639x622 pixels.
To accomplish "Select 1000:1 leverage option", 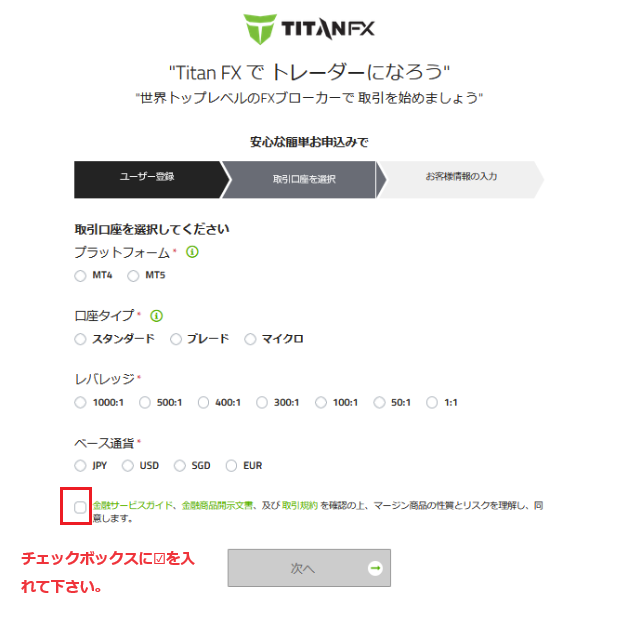I will 80,403.
